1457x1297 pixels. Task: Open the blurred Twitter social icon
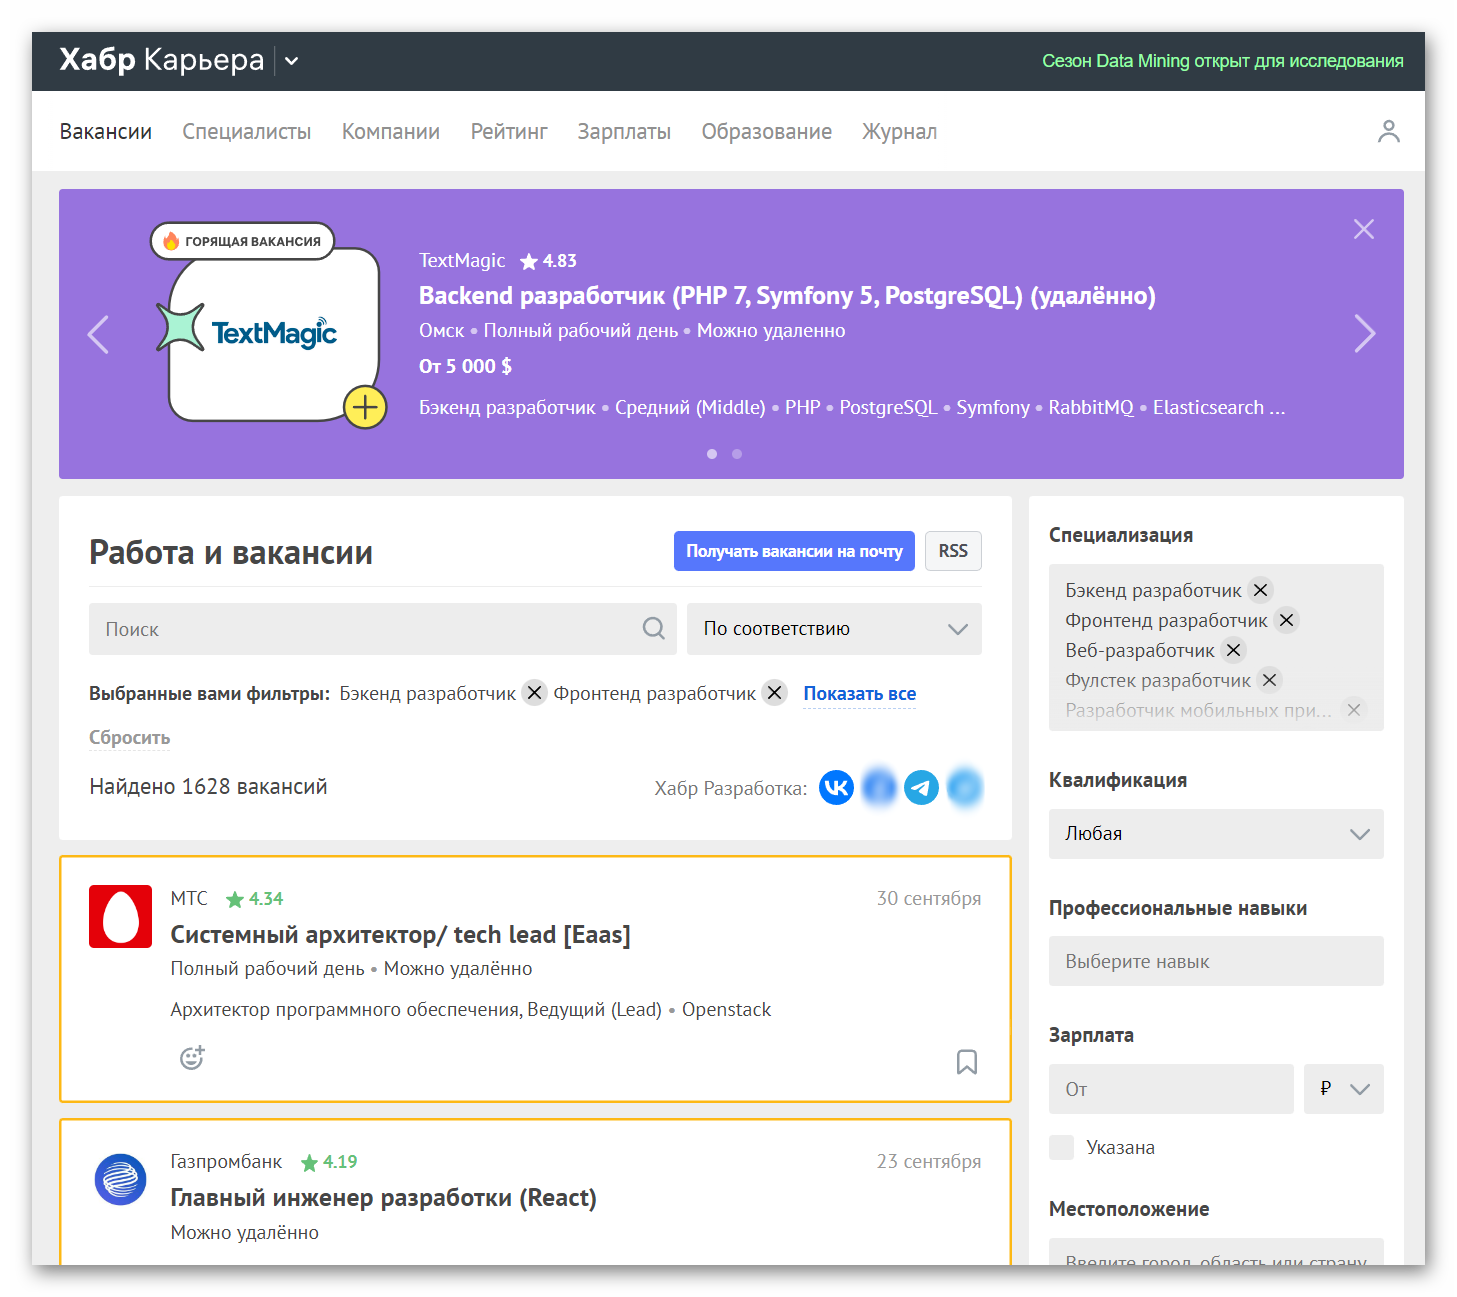point(965,788)
